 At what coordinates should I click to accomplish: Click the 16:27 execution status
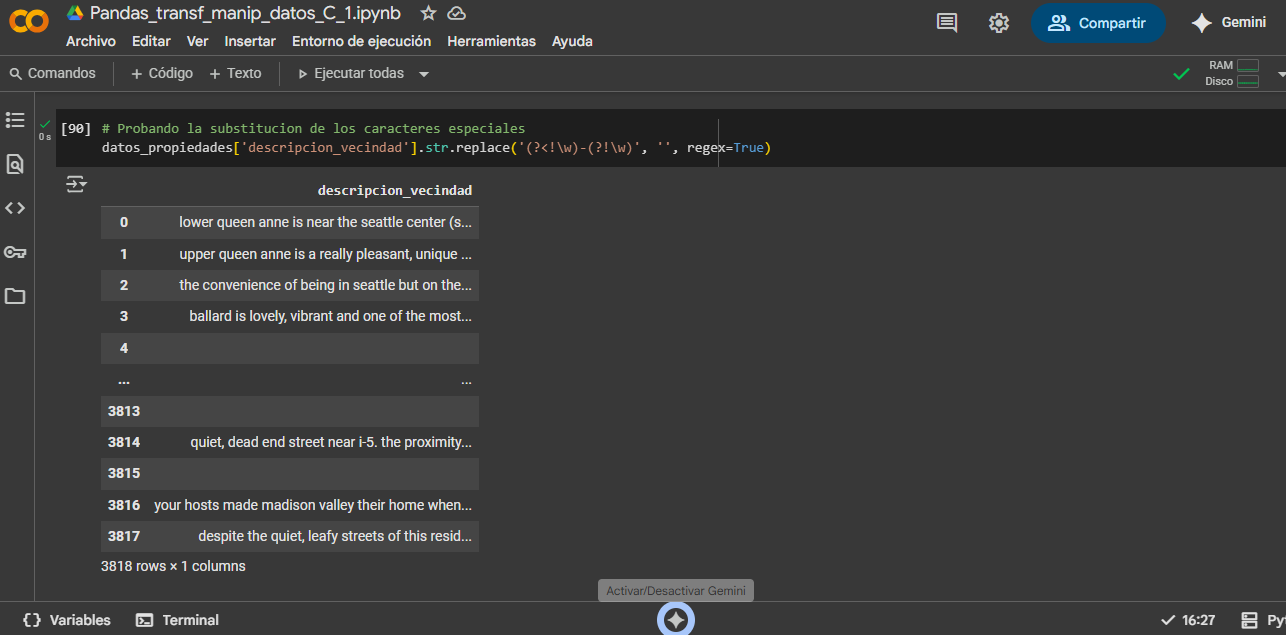tap(1188, 620)
